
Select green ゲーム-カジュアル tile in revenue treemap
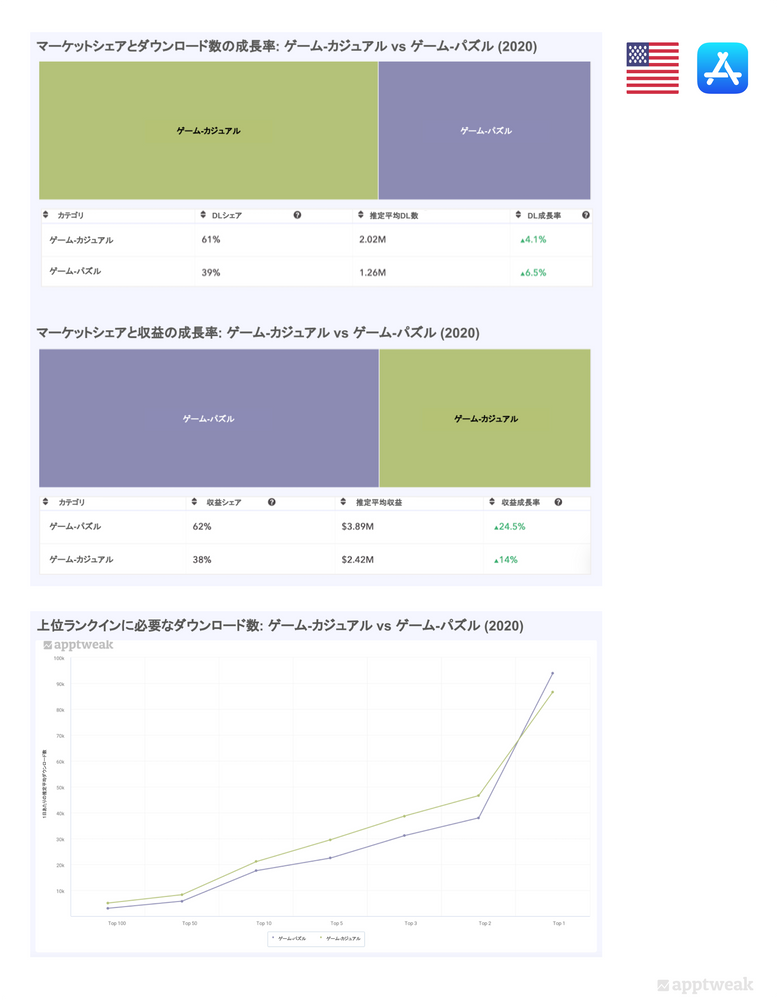(x=485, y=418)
